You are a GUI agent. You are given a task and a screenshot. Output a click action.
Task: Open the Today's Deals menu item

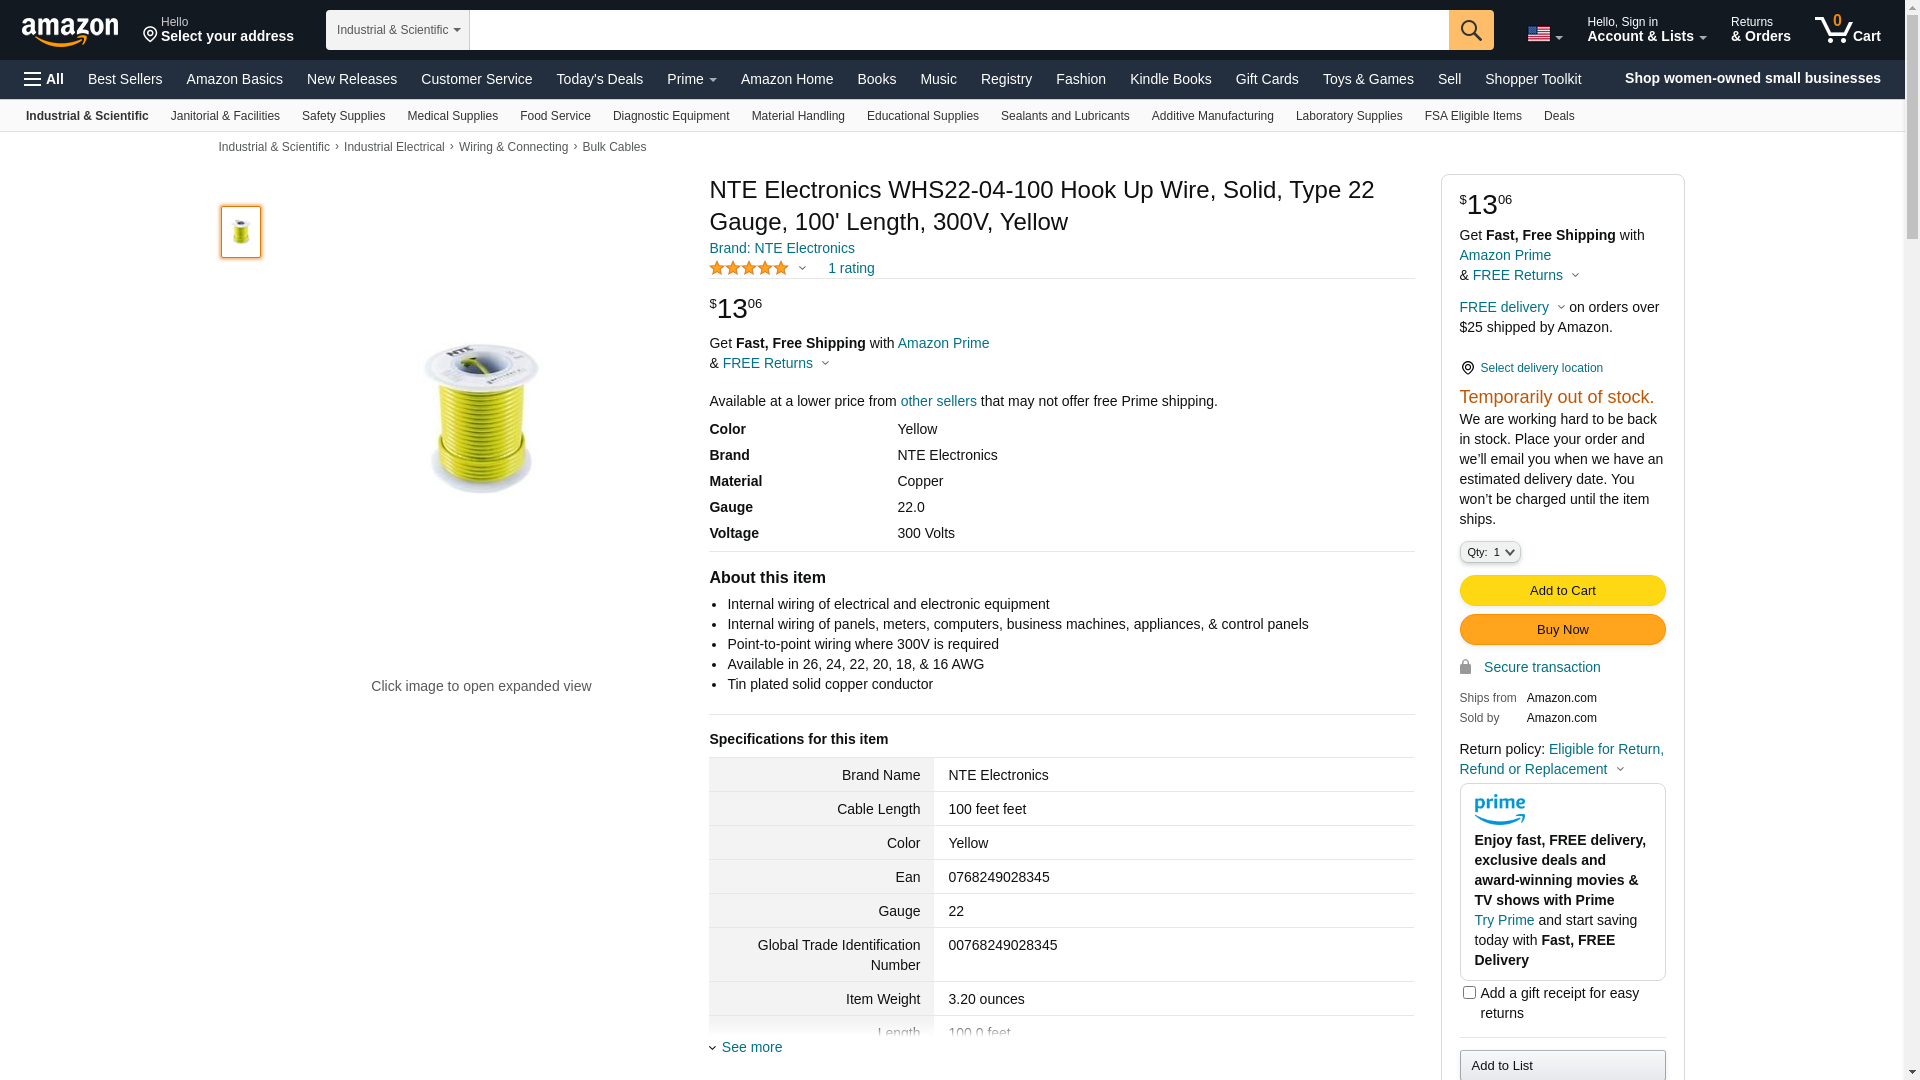[x=599, y=79]
